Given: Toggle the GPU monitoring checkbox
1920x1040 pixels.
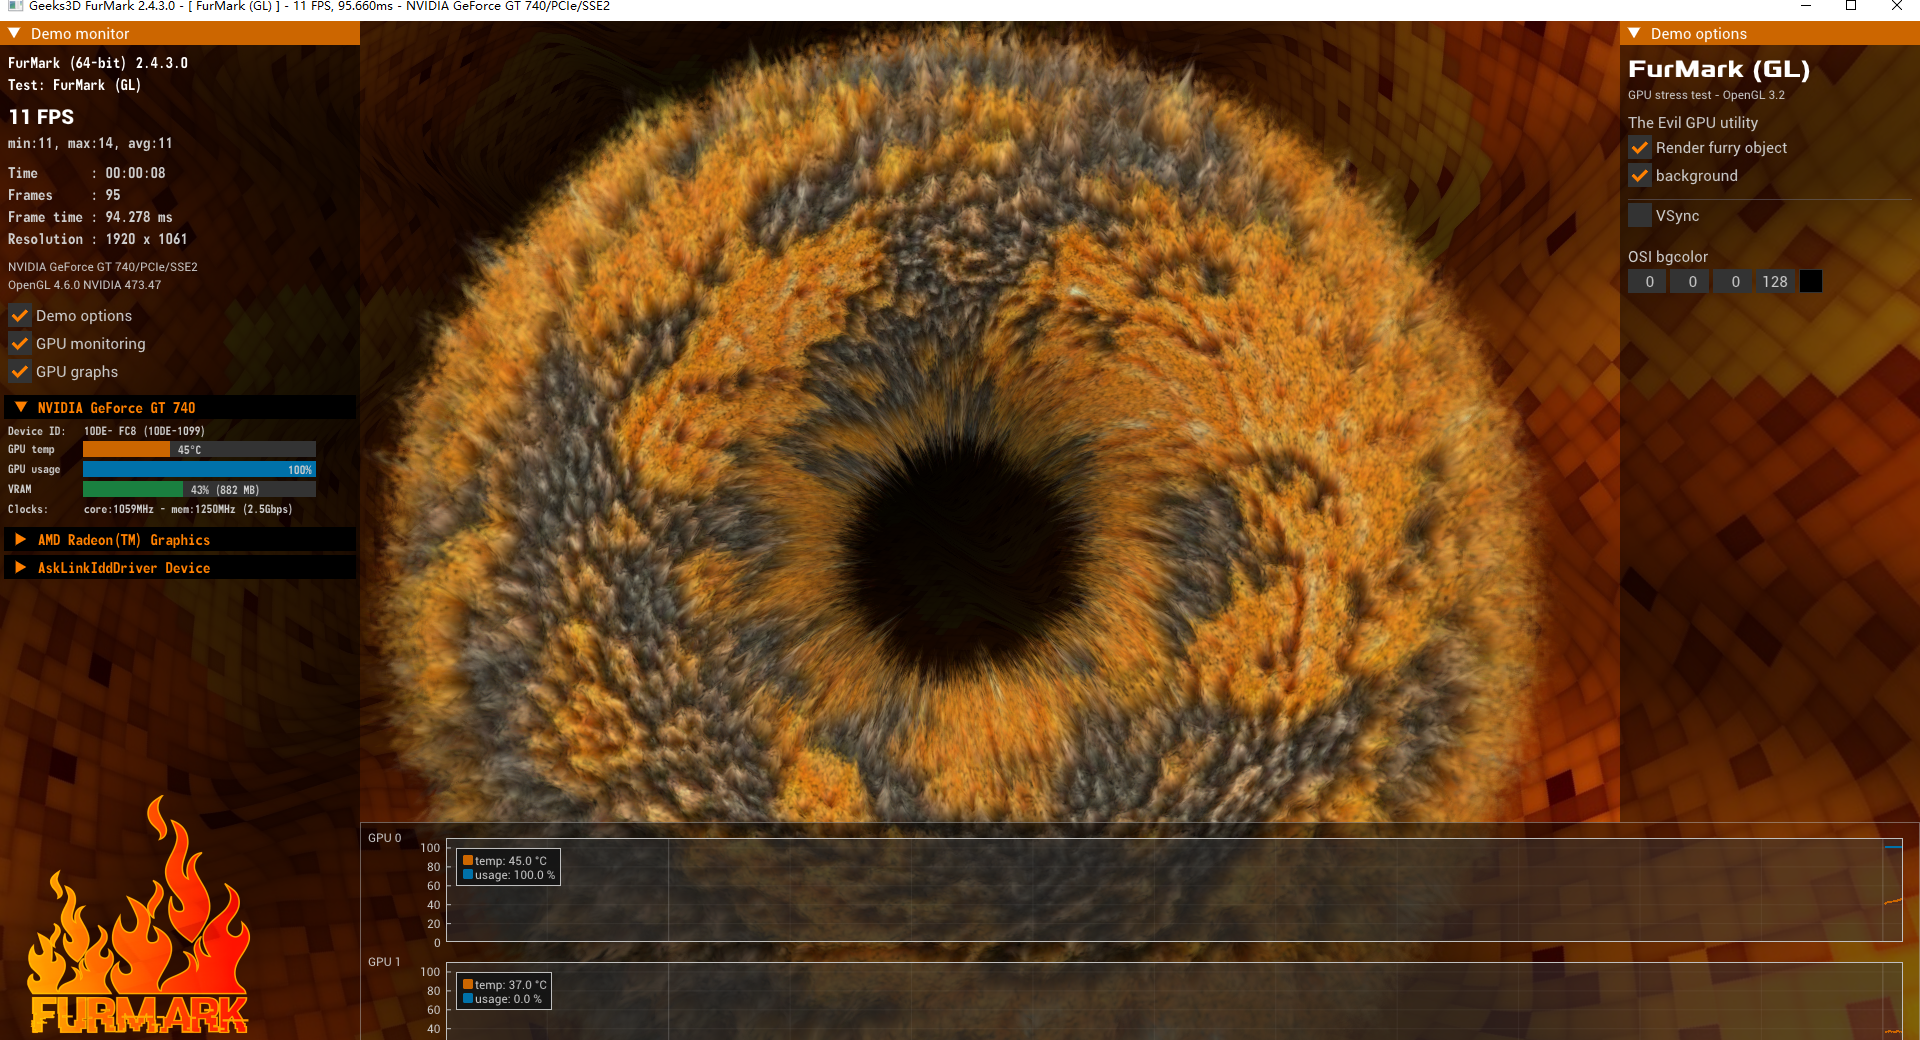Looking at the screenshot, I should pyautogui.click(x=19, y=344).
